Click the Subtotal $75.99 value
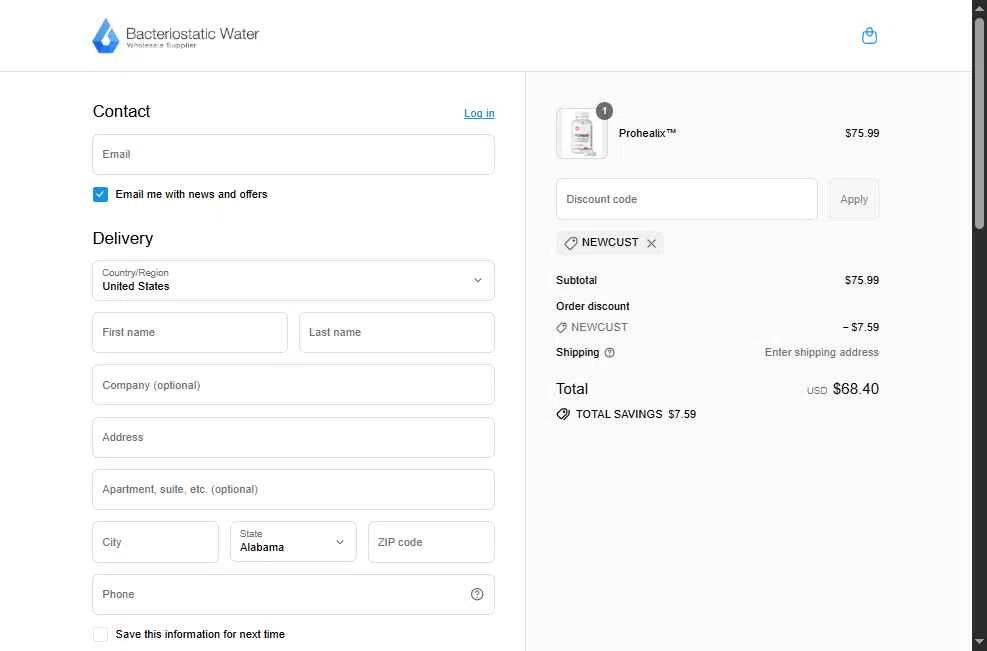This screenshot has width=987, height=651. click(862, 280)
